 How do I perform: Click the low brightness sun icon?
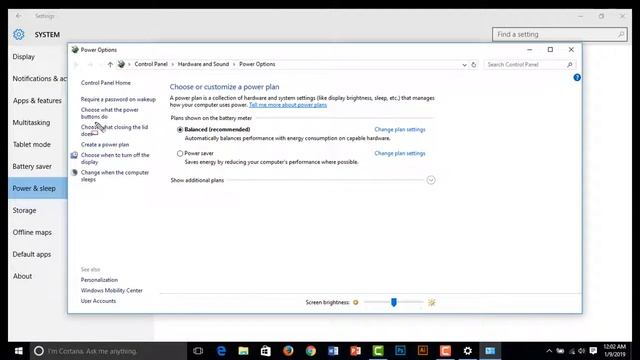tap(356, 302)
